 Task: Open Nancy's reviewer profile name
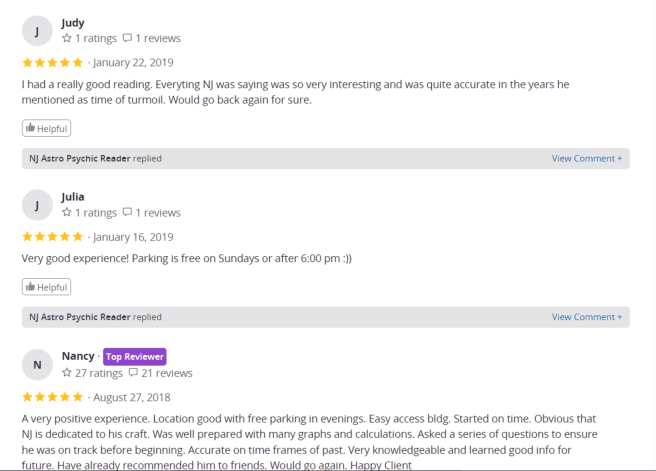78,356
